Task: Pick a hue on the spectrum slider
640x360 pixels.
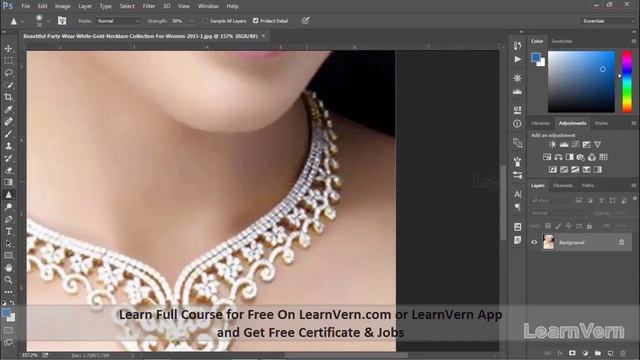Action: pyautogui.click(x=627, y=81)
